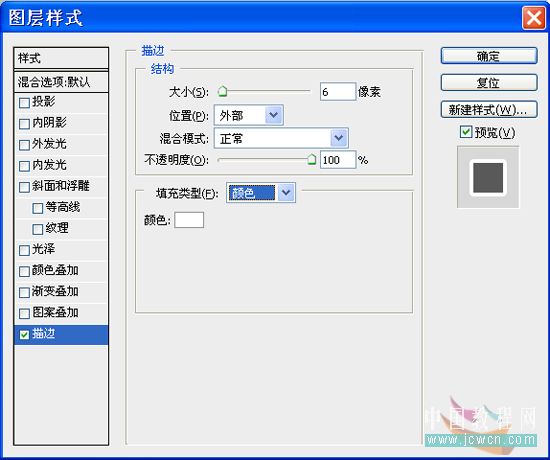Click the 确定 OK button
550x460 pixels.
pyautogui.click(x=489, y=56)
